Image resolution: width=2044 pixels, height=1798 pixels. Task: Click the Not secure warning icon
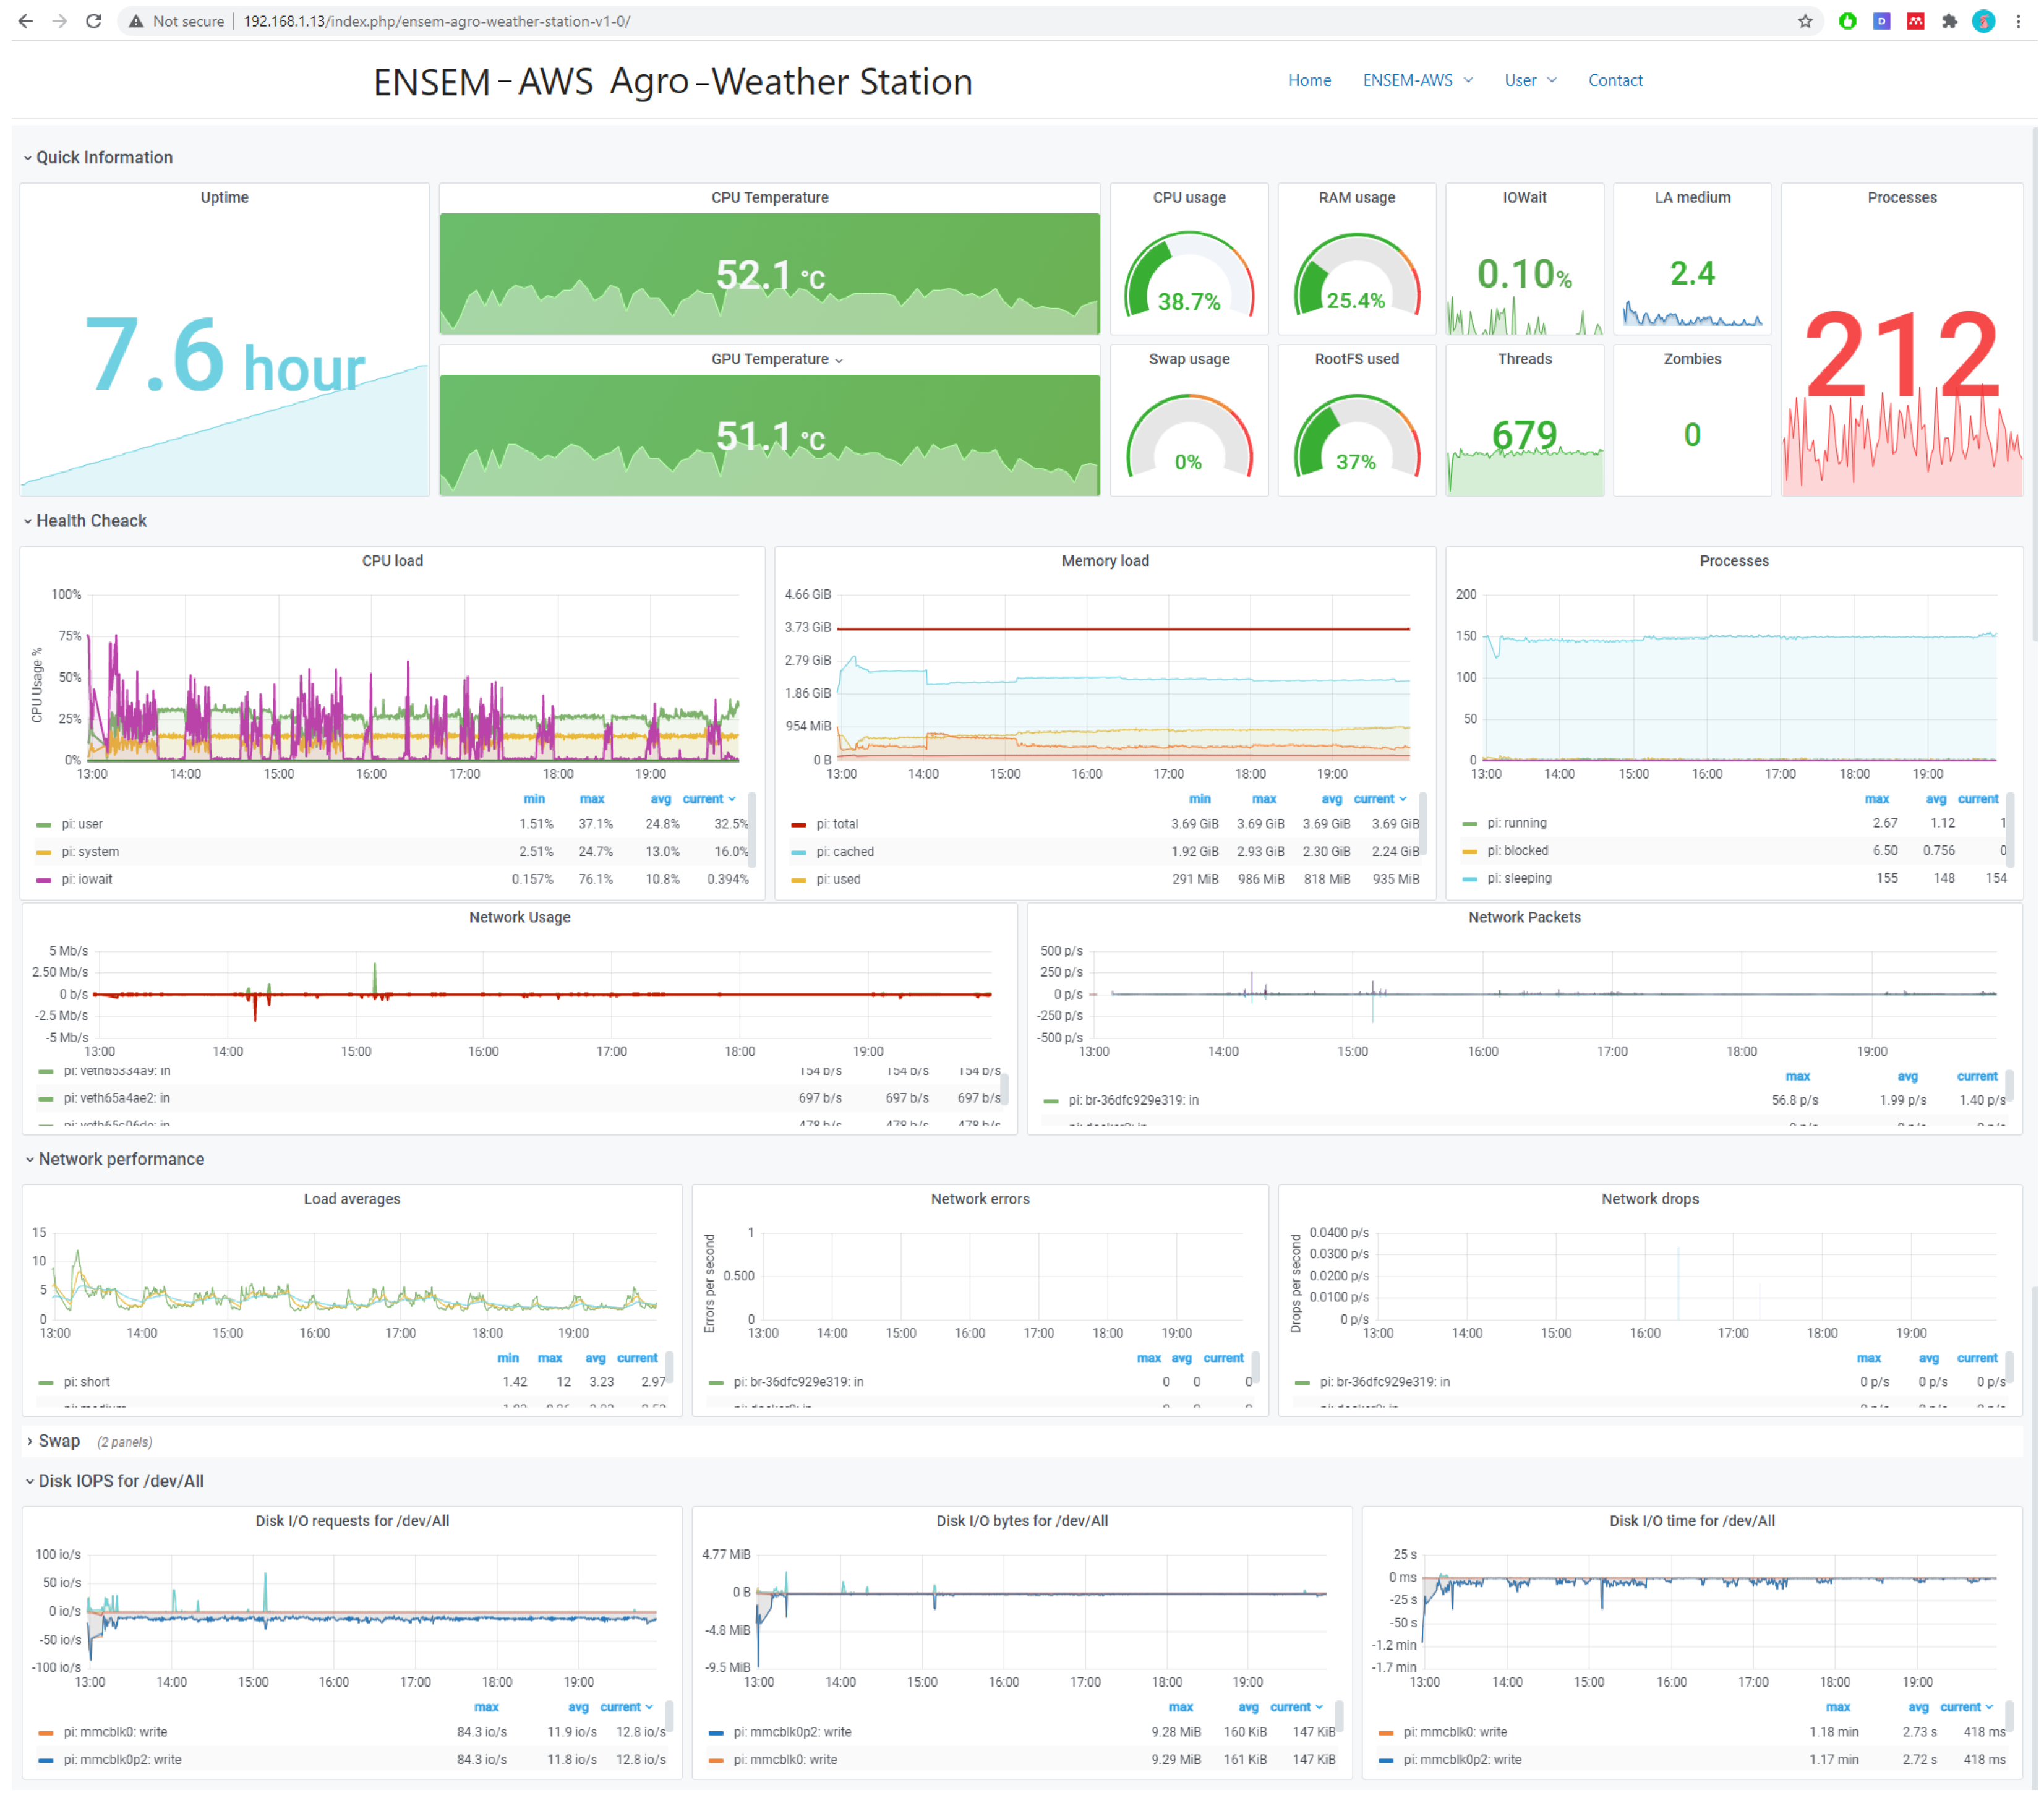click(x=137, y=21)
